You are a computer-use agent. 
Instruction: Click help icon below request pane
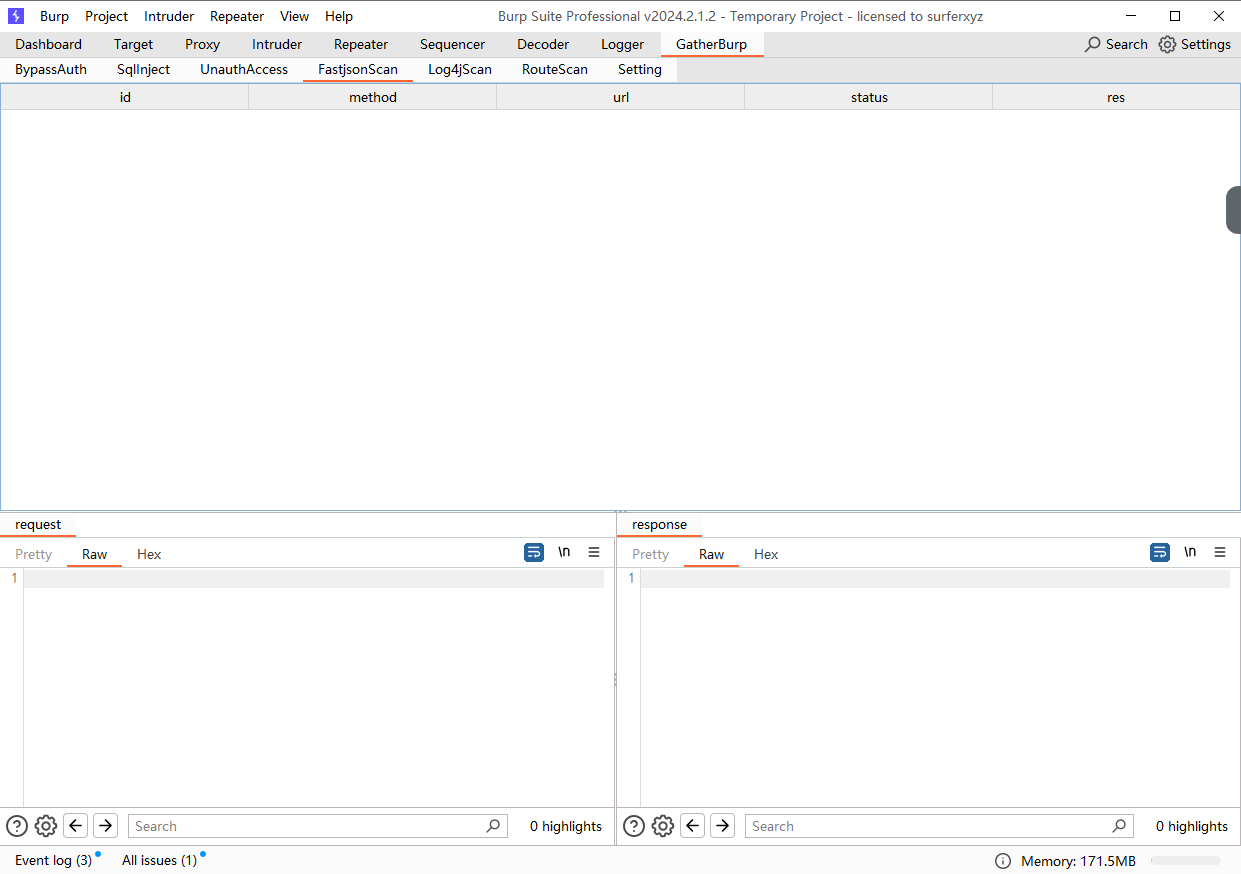[17, 826]
